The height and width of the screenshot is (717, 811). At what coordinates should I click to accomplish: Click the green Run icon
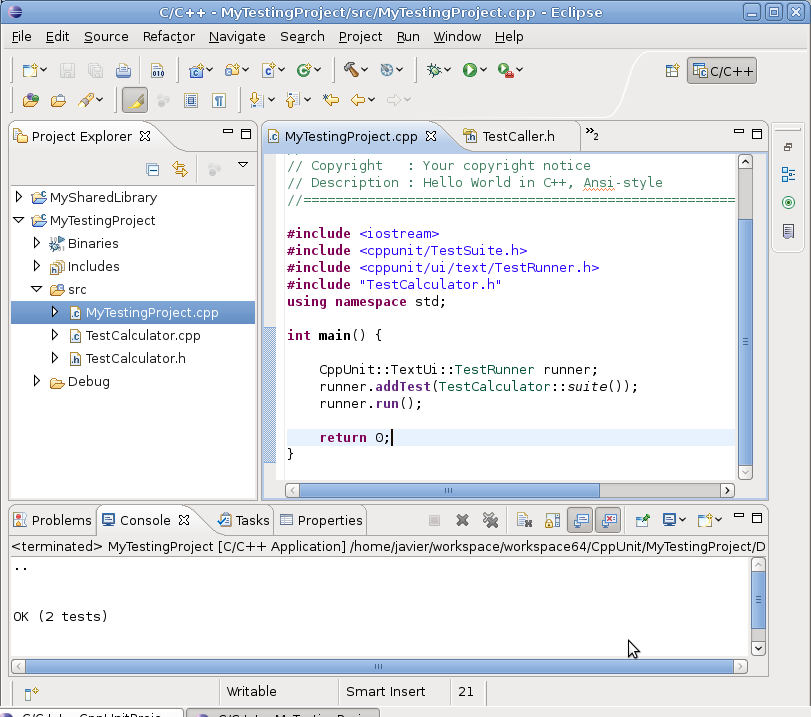470,70
